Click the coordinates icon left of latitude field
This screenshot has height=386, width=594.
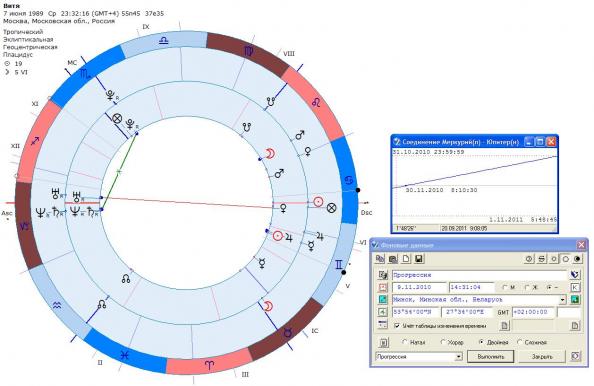click(383, 312)
